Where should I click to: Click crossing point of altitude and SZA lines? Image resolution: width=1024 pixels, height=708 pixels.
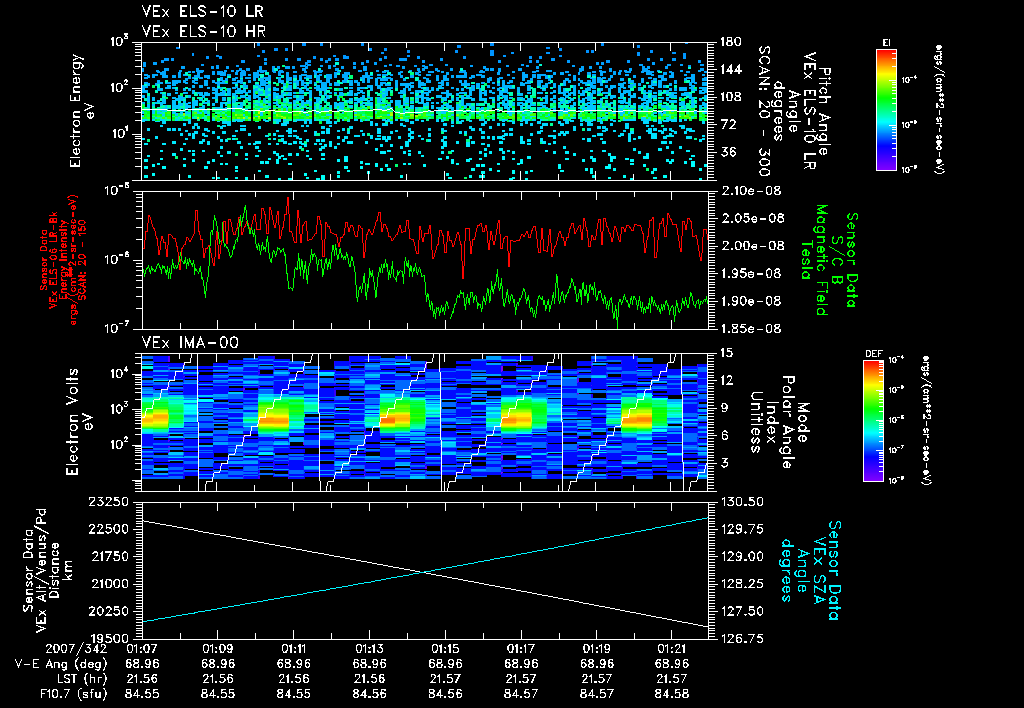tap(425, 573)
